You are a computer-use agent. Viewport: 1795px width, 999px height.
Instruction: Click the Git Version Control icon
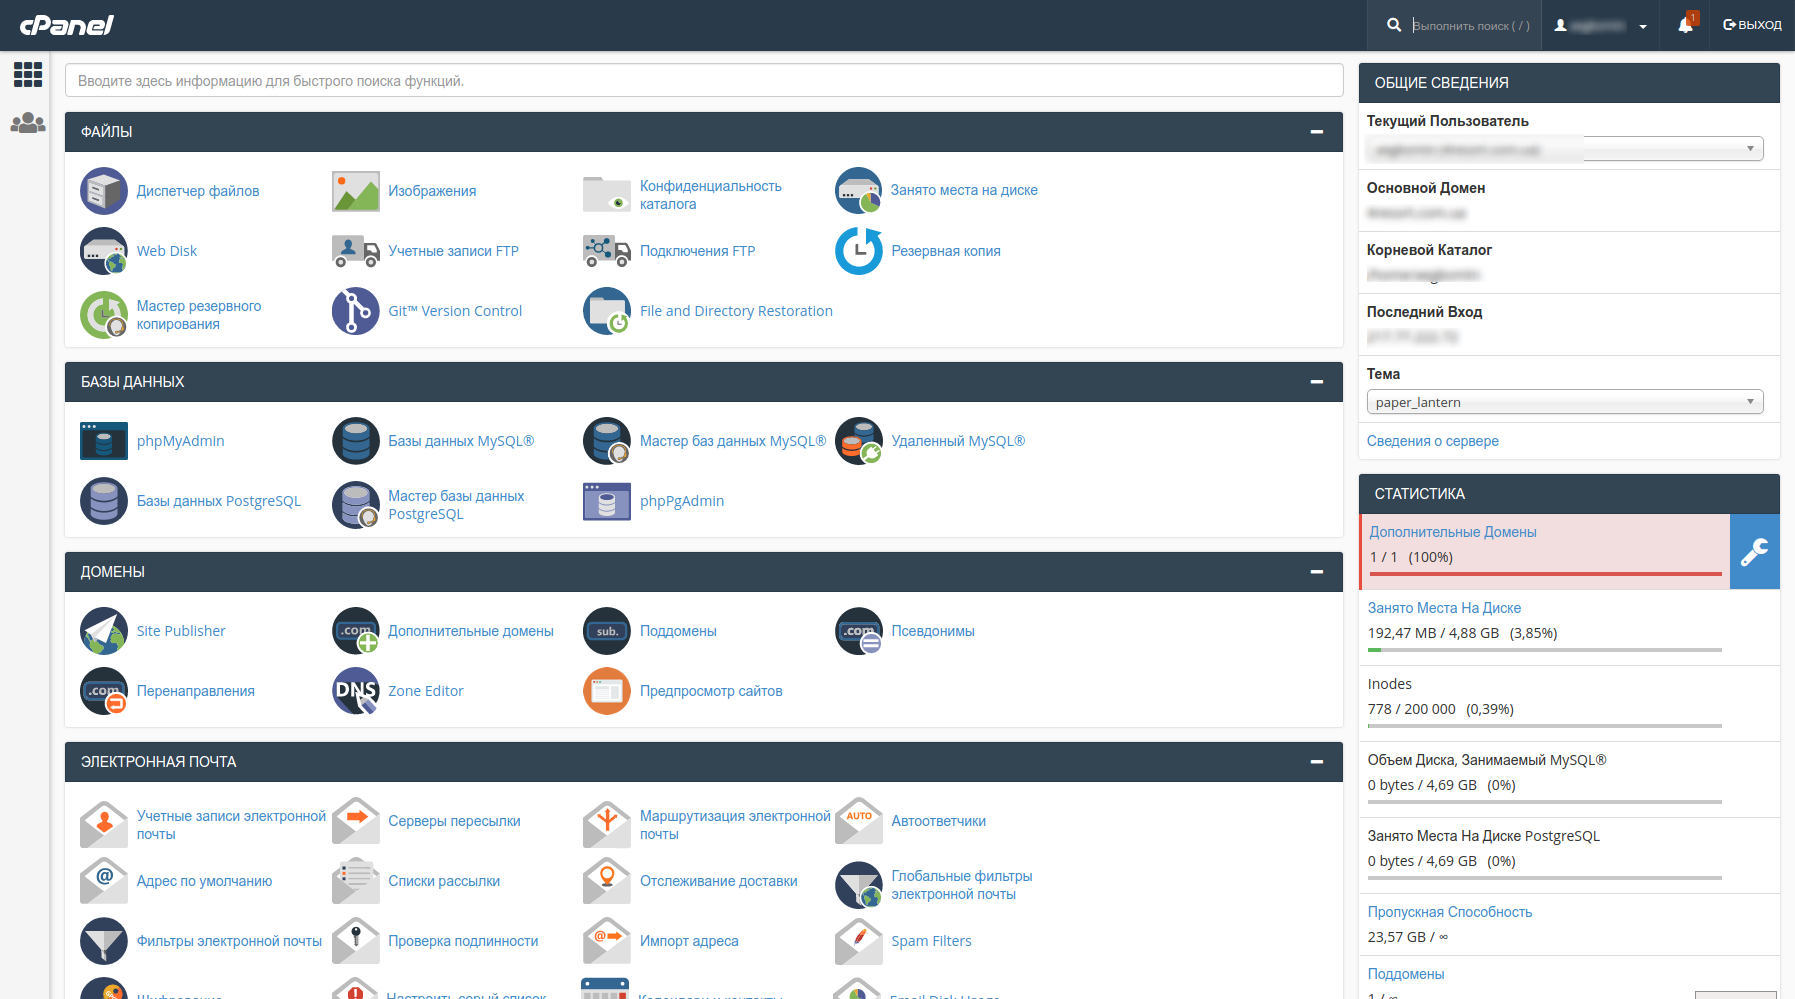(355, 311)
